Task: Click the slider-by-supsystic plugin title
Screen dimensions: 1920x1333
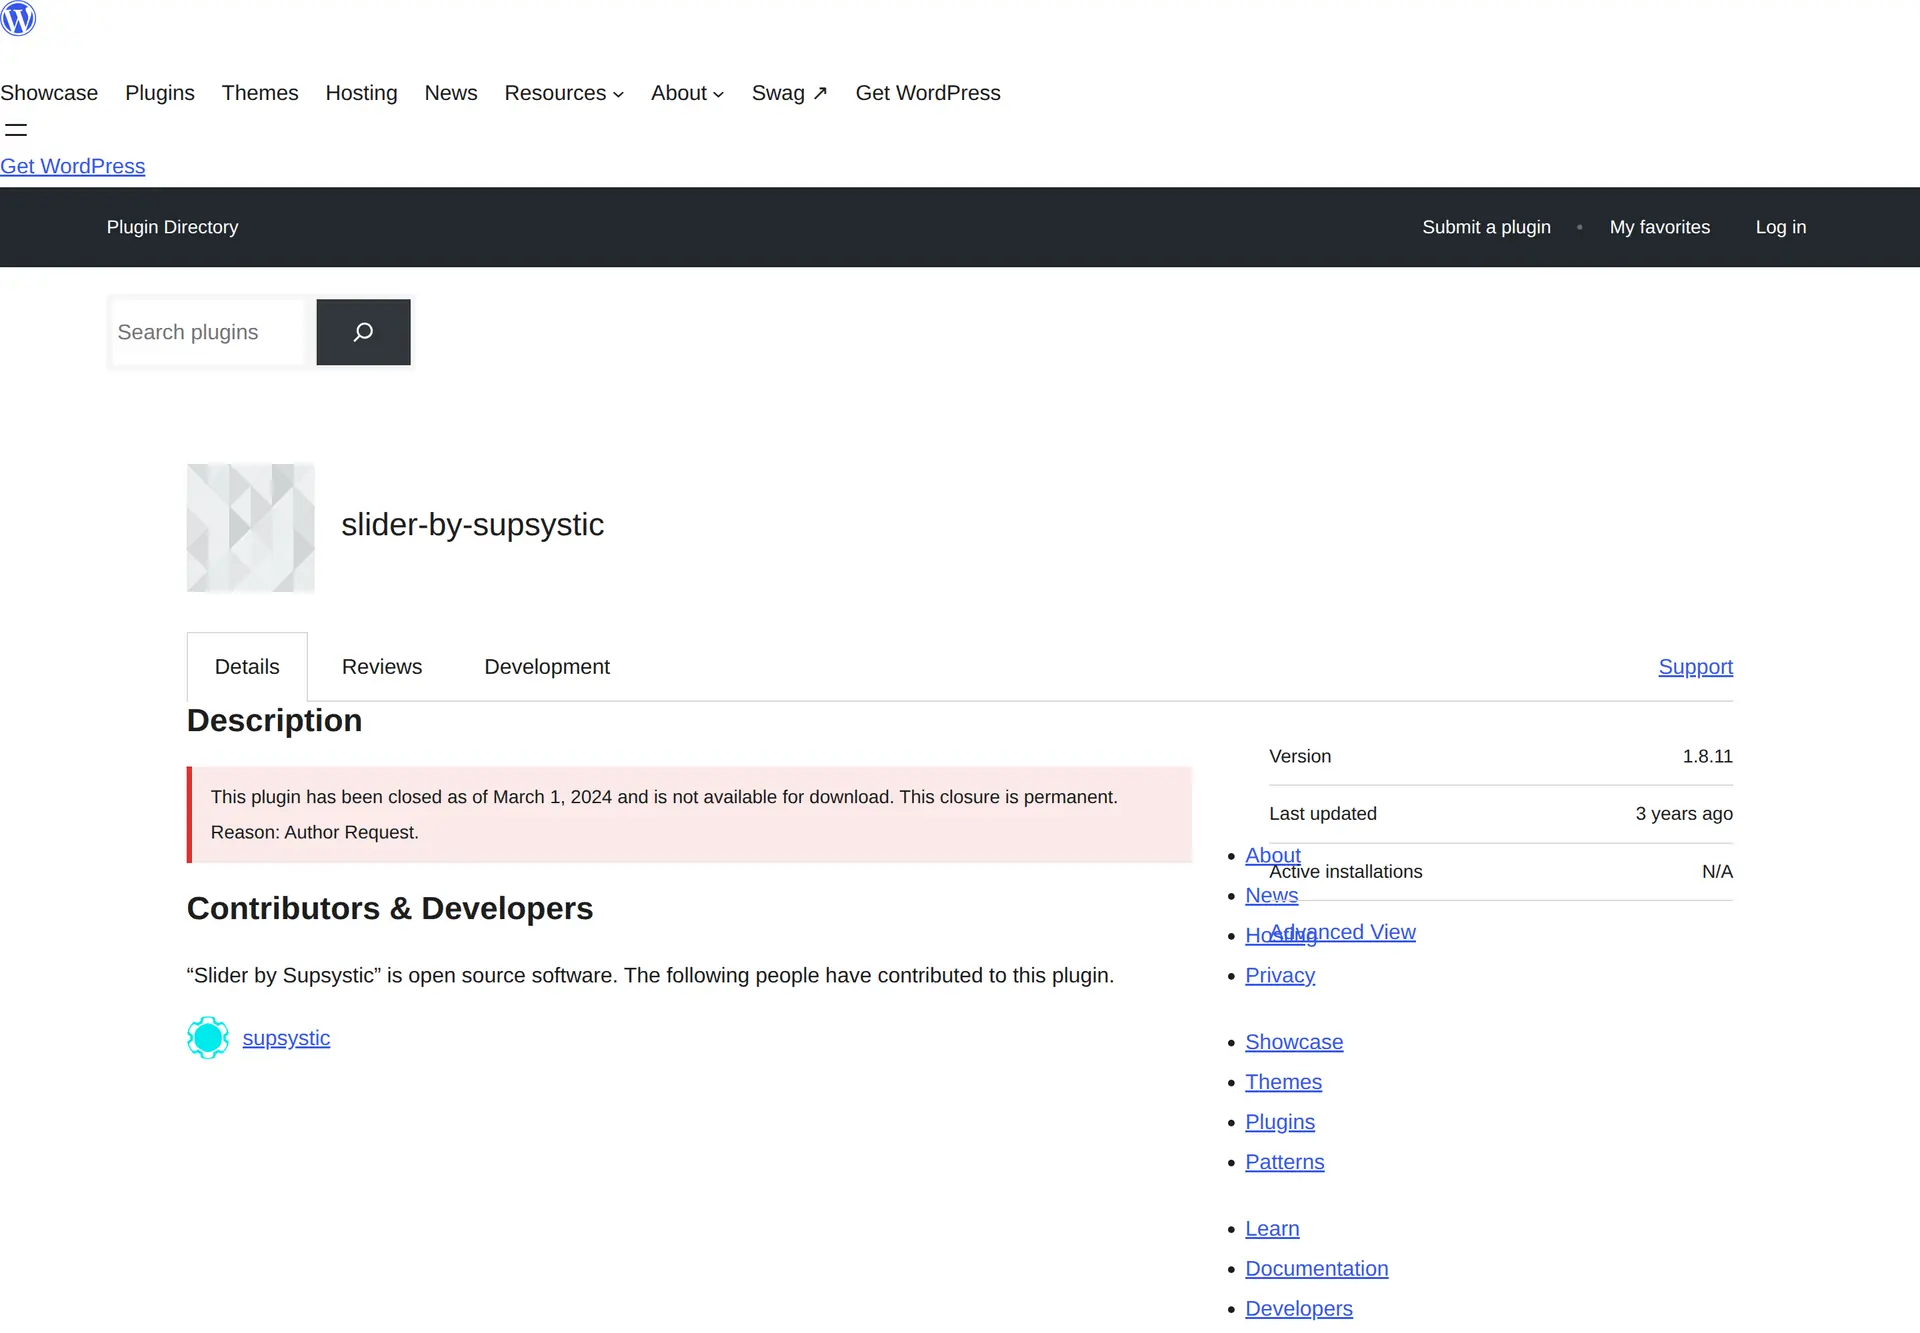Action: [x=473, y=525]
